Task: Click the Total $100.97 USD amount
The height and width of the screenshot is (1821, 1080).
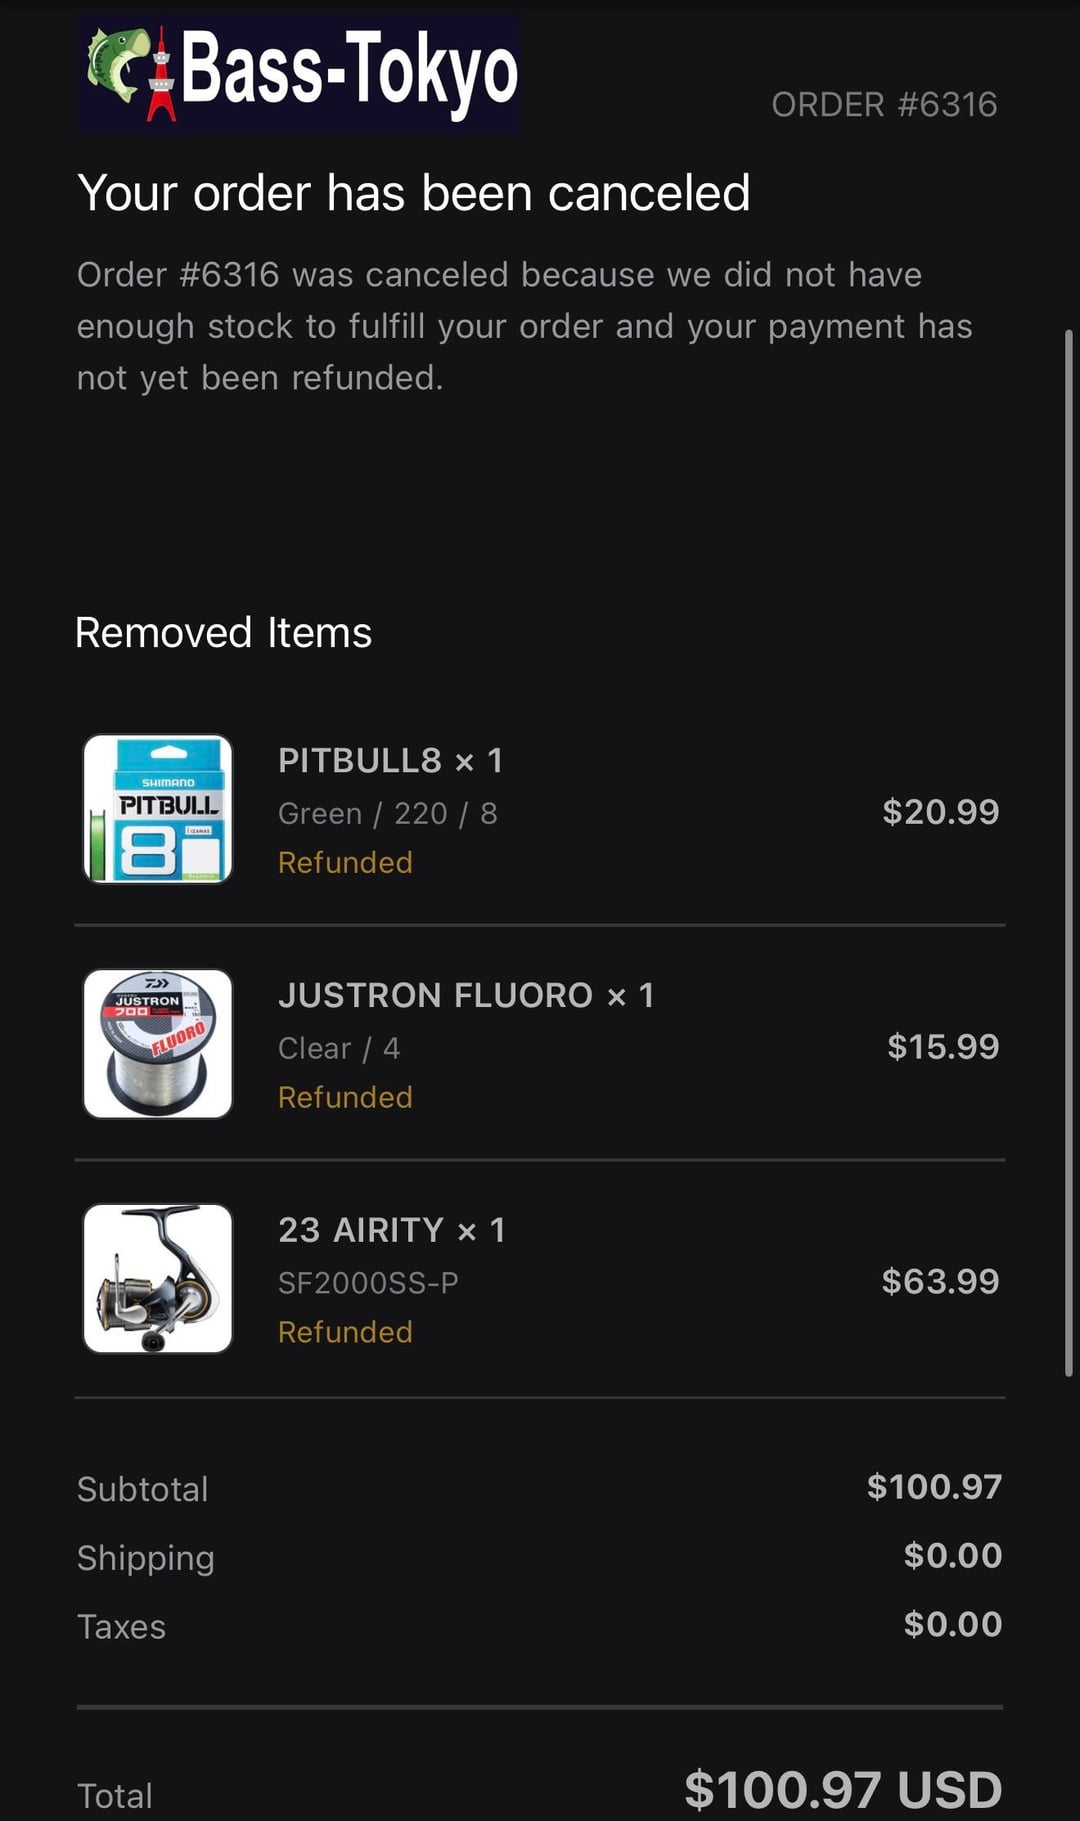Action: [842, 1789]
